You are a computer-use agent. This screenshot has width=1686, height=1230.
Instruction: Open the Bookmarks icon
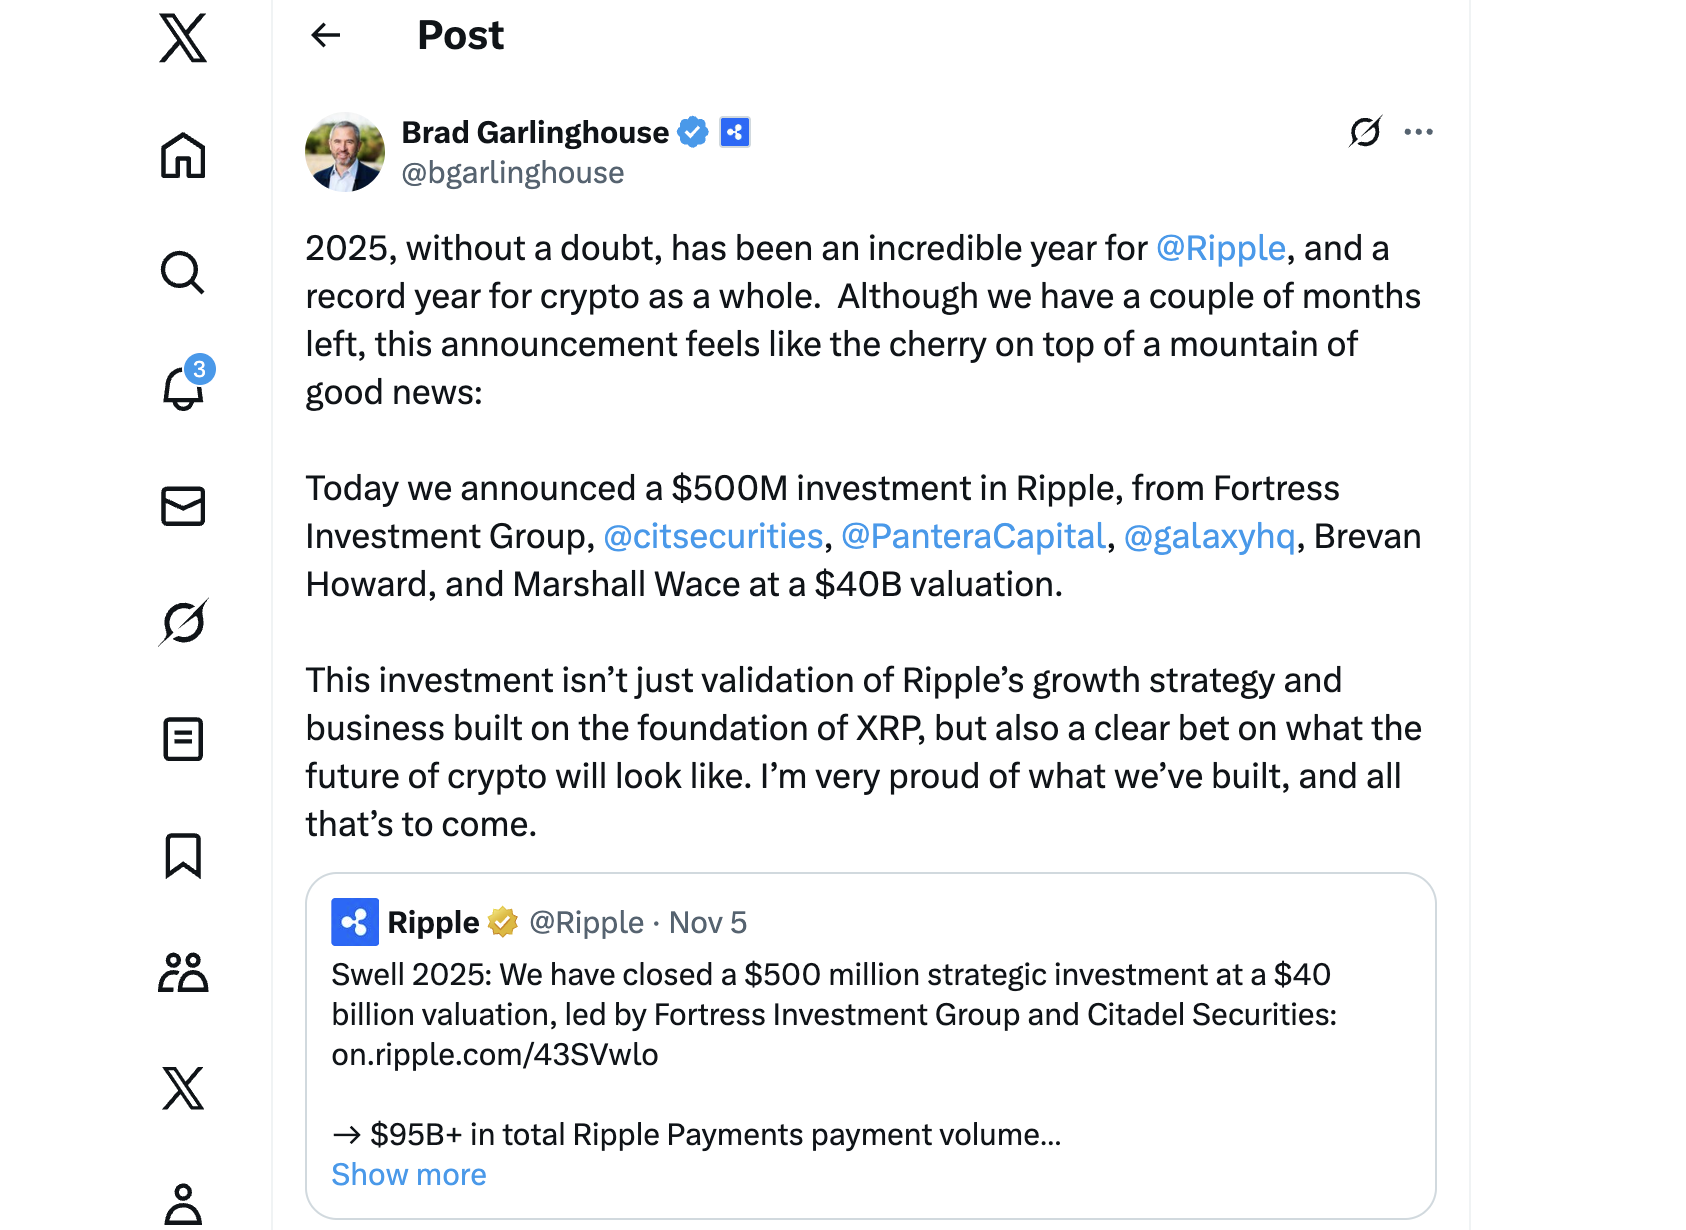click(x=182, y=856)
